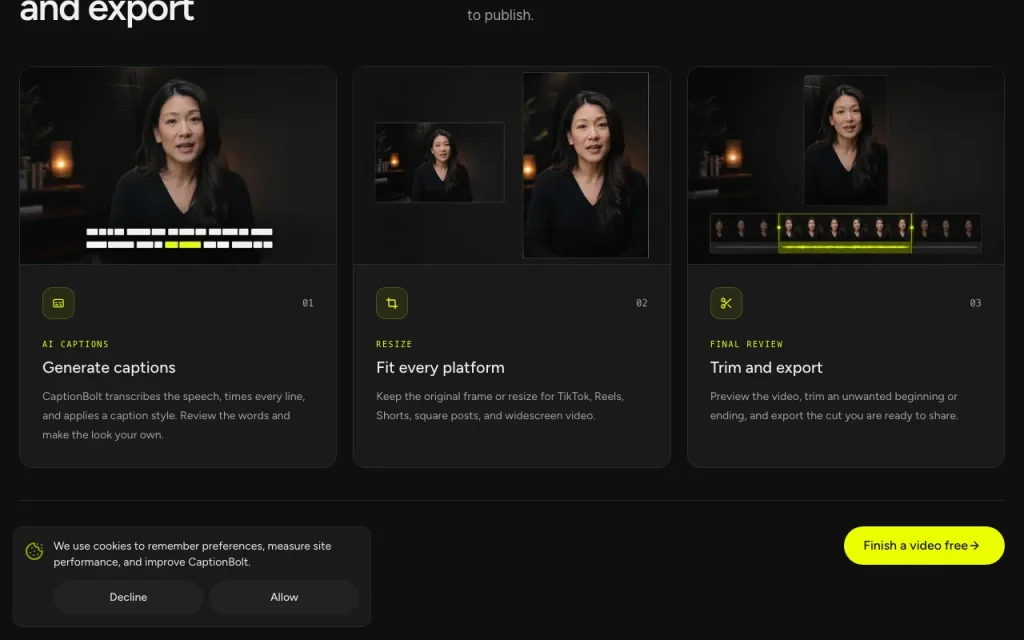Click the FINAL REVIEW label
Image resolution: width=1024 pixels, height=640 pixels.
click(746, 344)
